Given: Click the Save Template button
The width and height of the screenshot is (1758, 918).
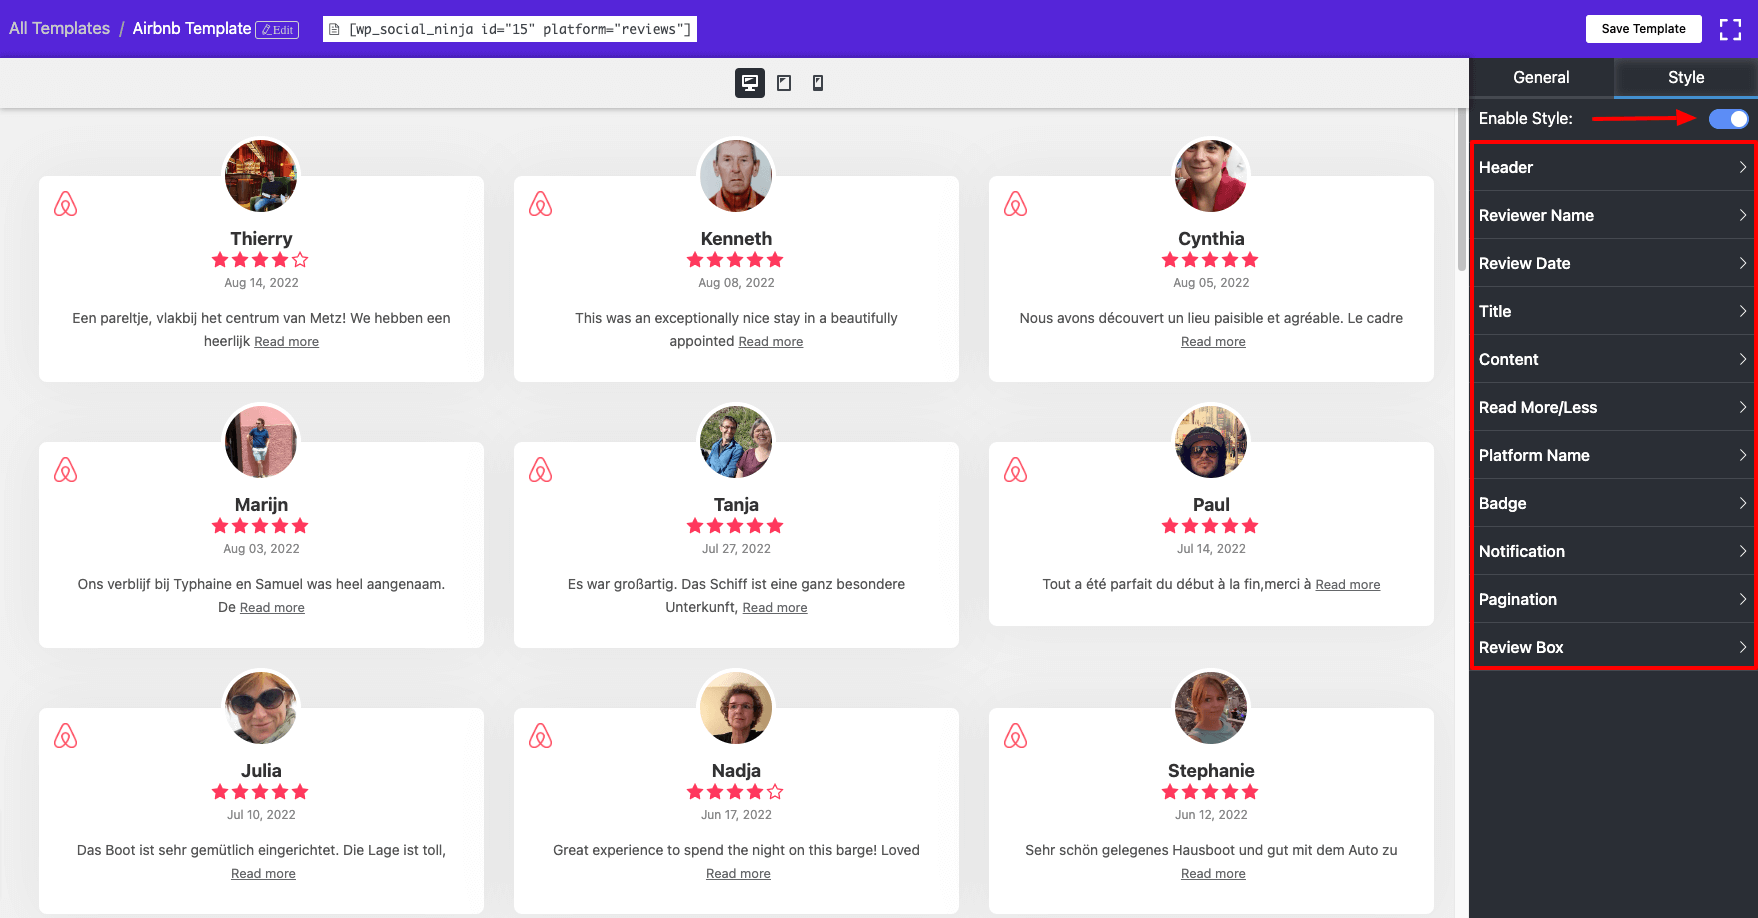Looking at the screenshot, I should [1643, 29].
